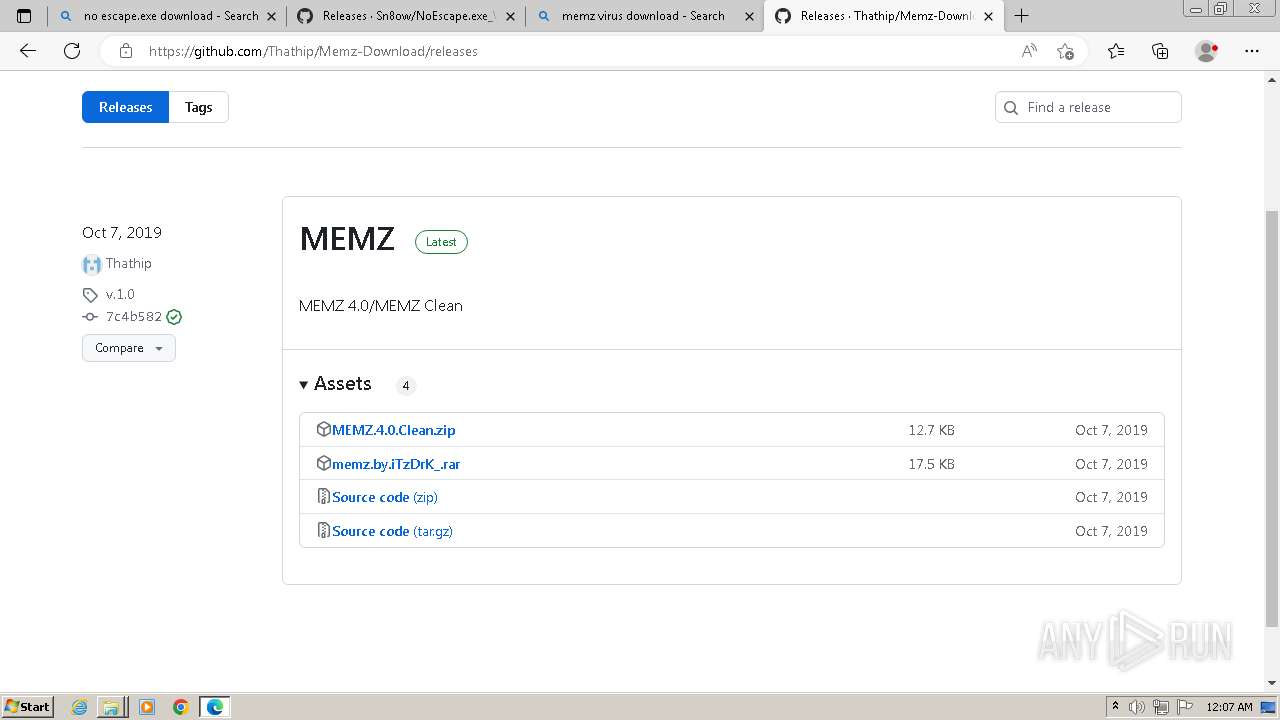
Task: Download memz.by.iTzDrK_.rar
Action: tap(396, 464)
